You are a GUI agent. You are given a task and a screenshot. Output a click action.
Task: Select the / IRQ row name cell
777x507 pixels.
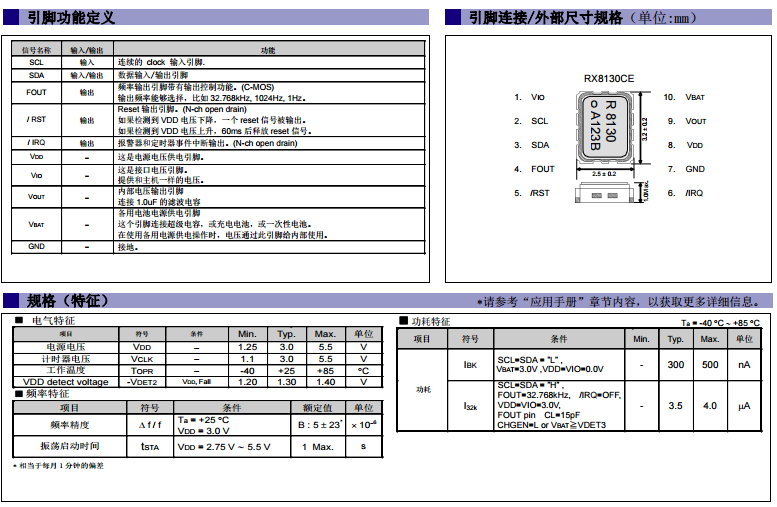36,143
